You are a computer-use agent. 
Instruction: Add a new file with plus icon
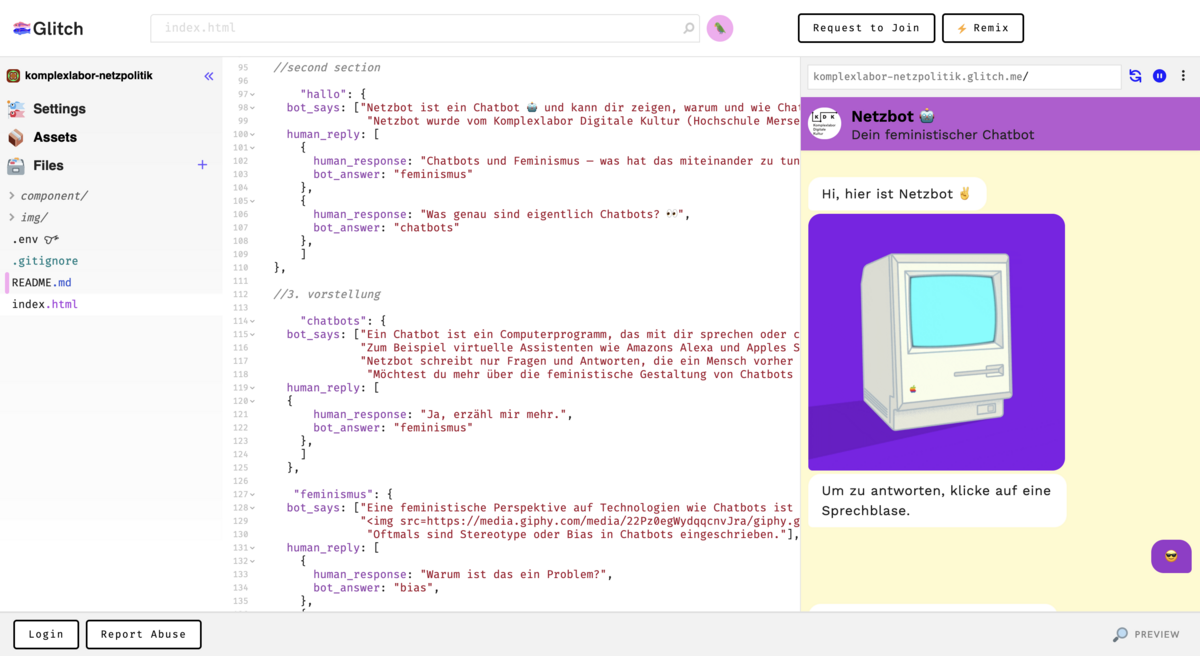point(202,165)
